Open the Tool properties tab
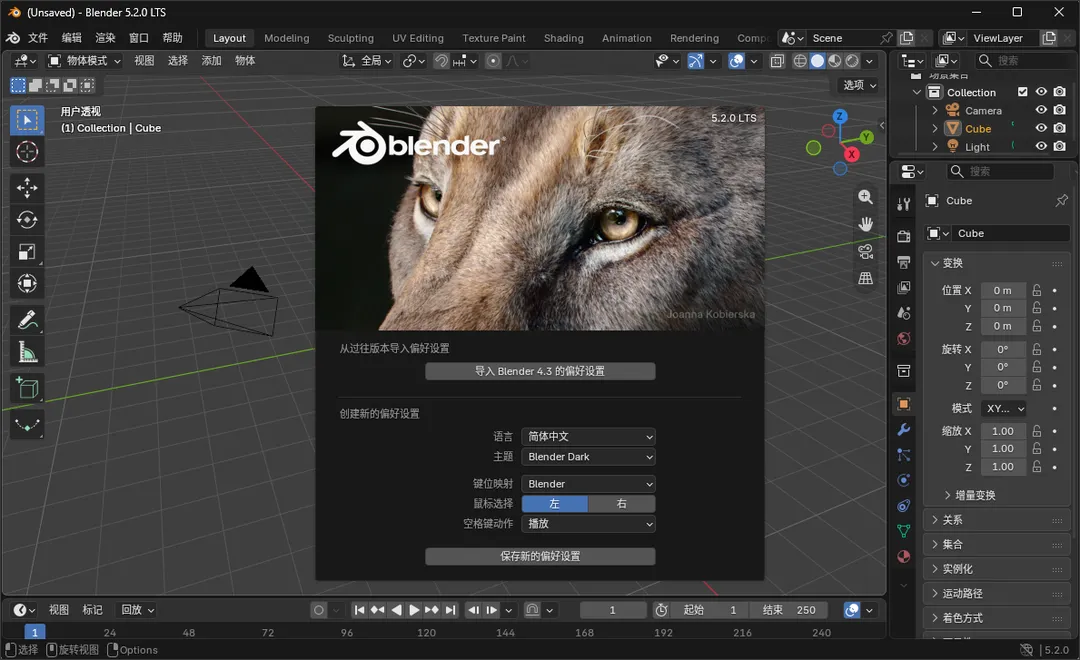Screen dimensions: 1080x660 [904, 204]
